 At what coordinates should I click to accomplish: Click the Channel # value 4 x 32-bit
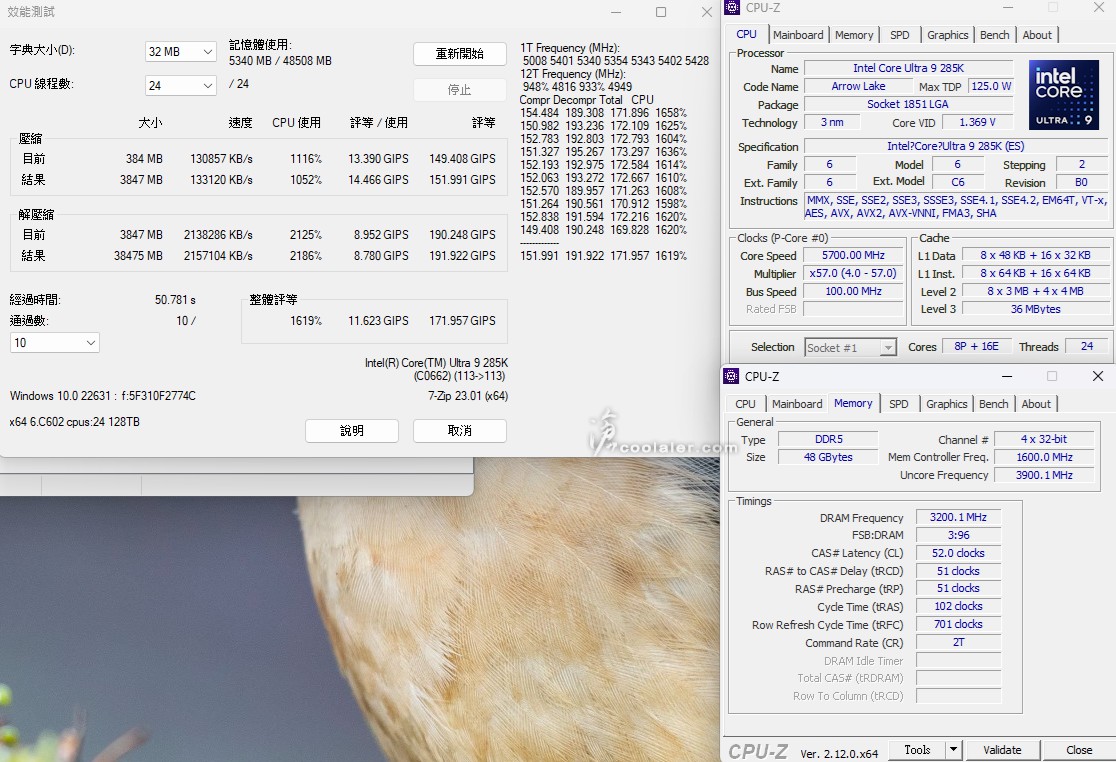click(x=1044, y=439)
